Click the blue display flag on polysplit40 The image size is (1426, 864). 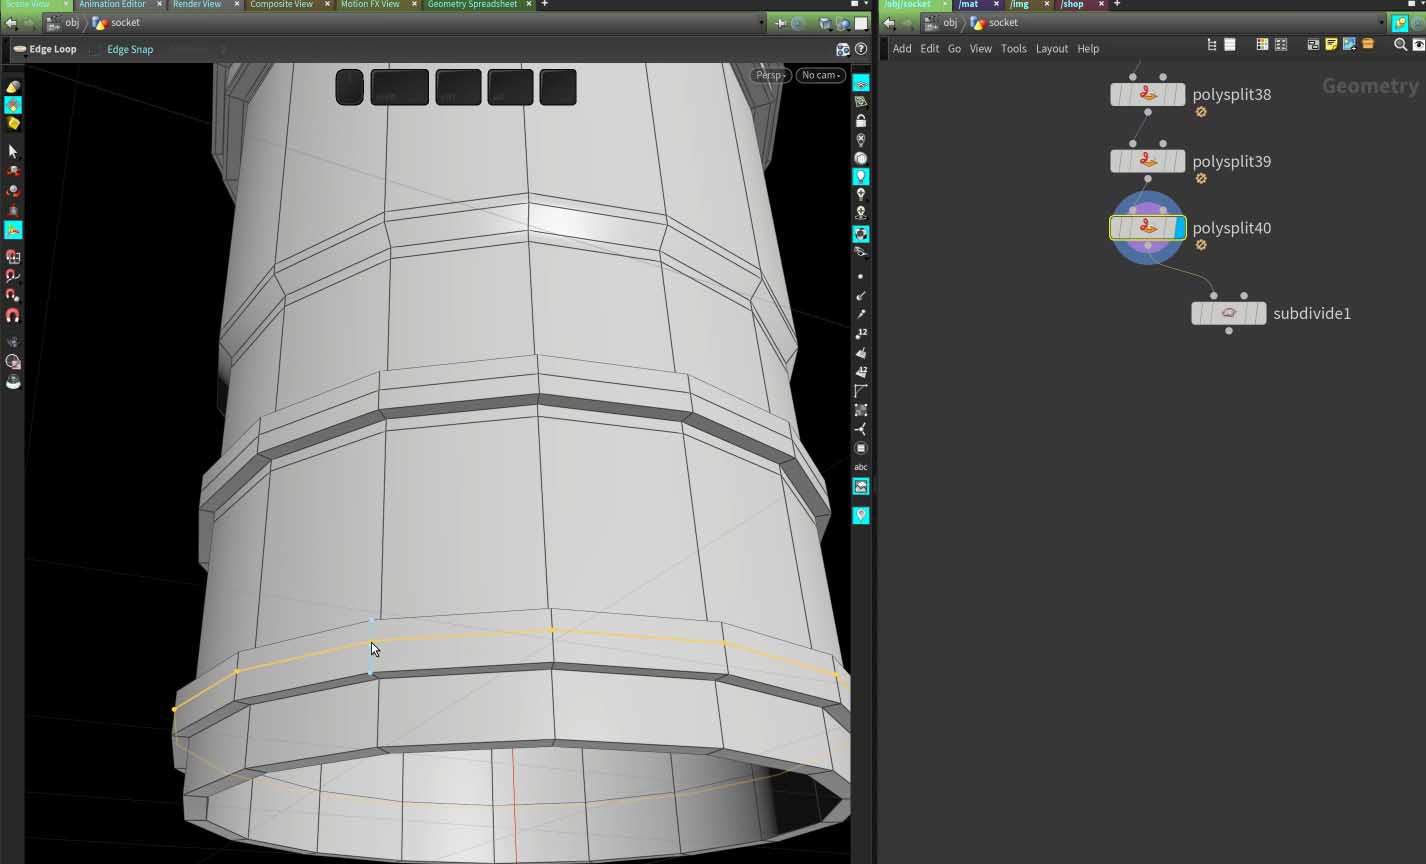tap(1178, 228)
